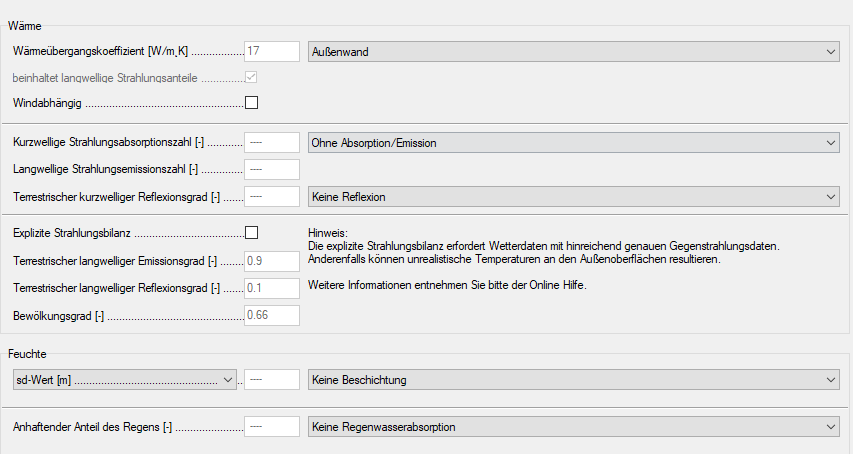
Task: Focus the Terrestrischer kurzwelliger Reflexionsgrad field
Action: 272,197
